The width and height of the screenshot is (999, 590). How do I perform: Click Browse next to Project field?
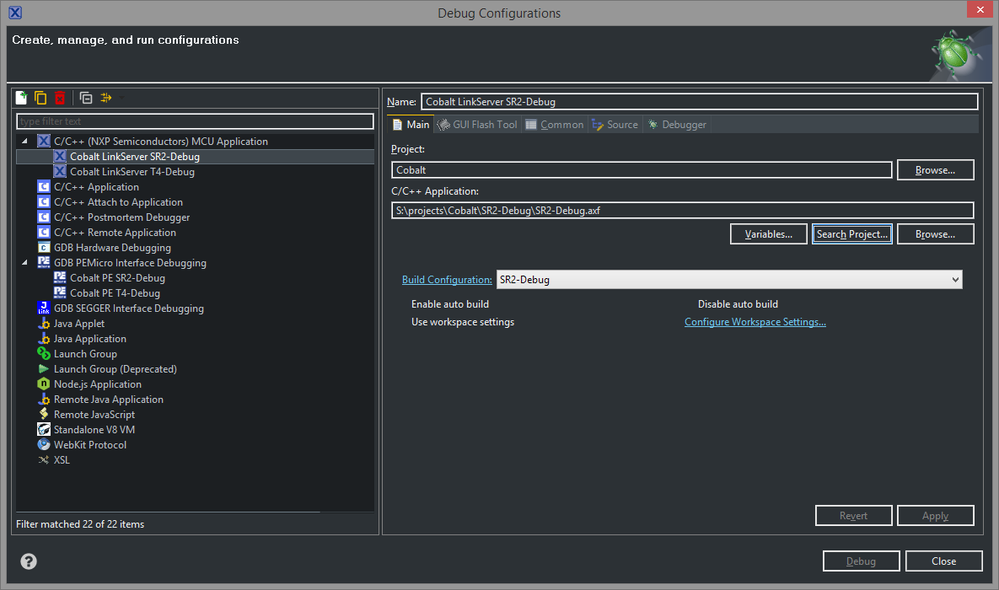pos(935,170)
